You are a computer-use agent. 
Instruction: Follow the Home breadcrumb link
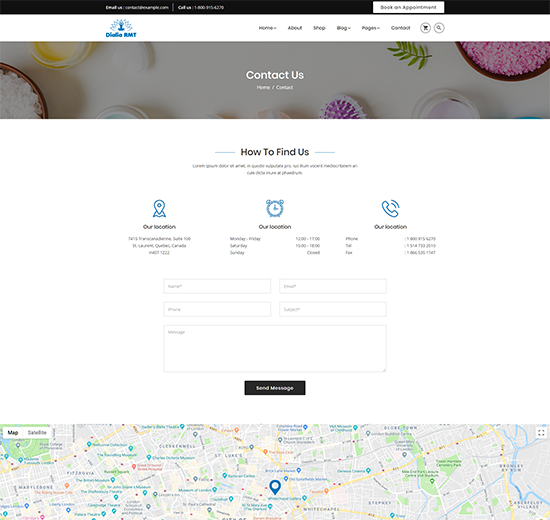pos(263,87)
